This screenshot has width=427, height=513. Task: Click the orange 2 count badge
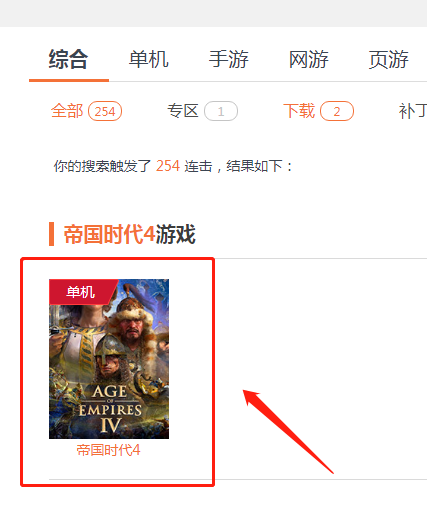[337, 111]
